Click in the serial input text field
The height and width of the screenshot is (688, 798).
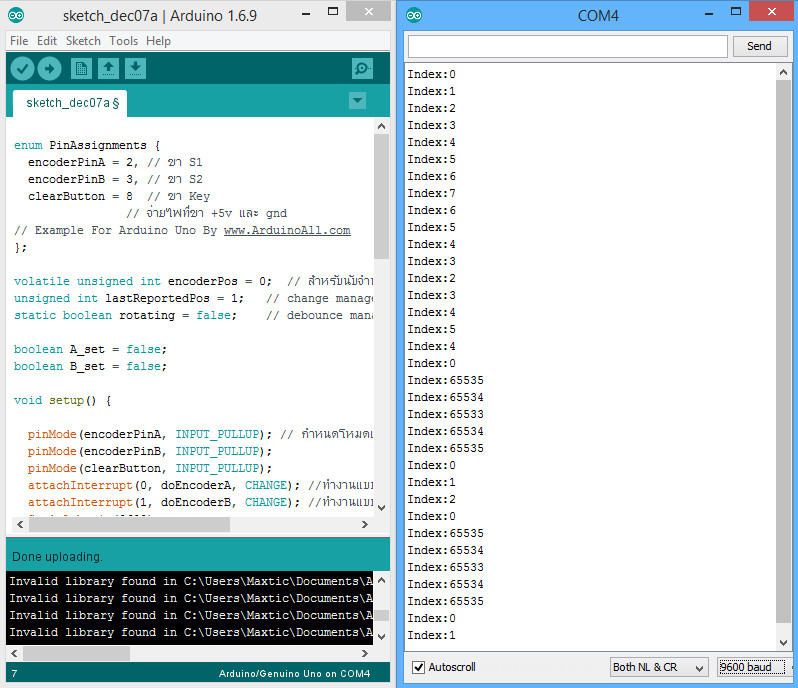[x=567, y=46]
